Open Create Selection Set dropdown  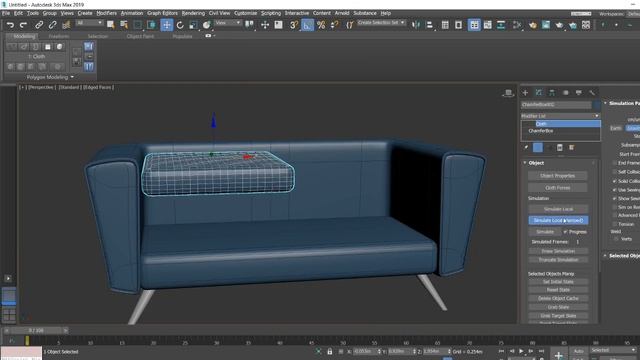coord(381,23)
